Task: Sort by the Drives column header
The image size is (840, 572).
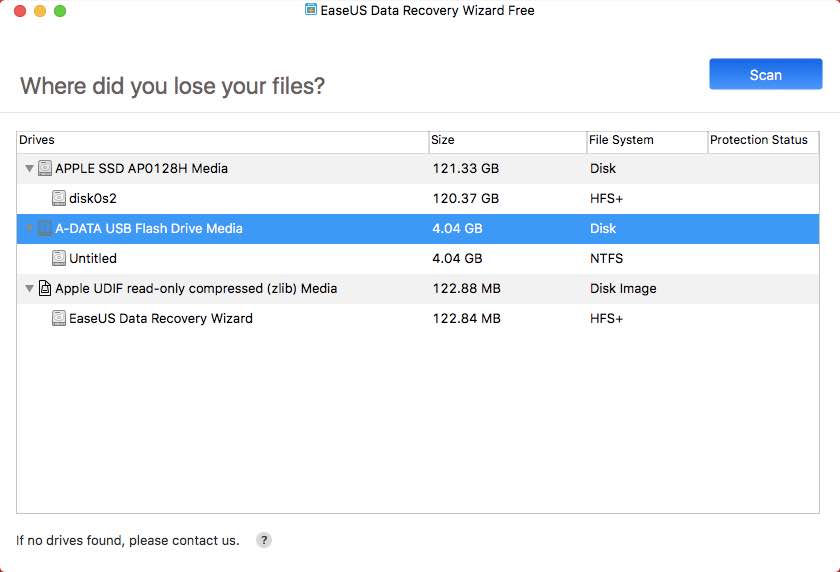Action: pos(220,140)
